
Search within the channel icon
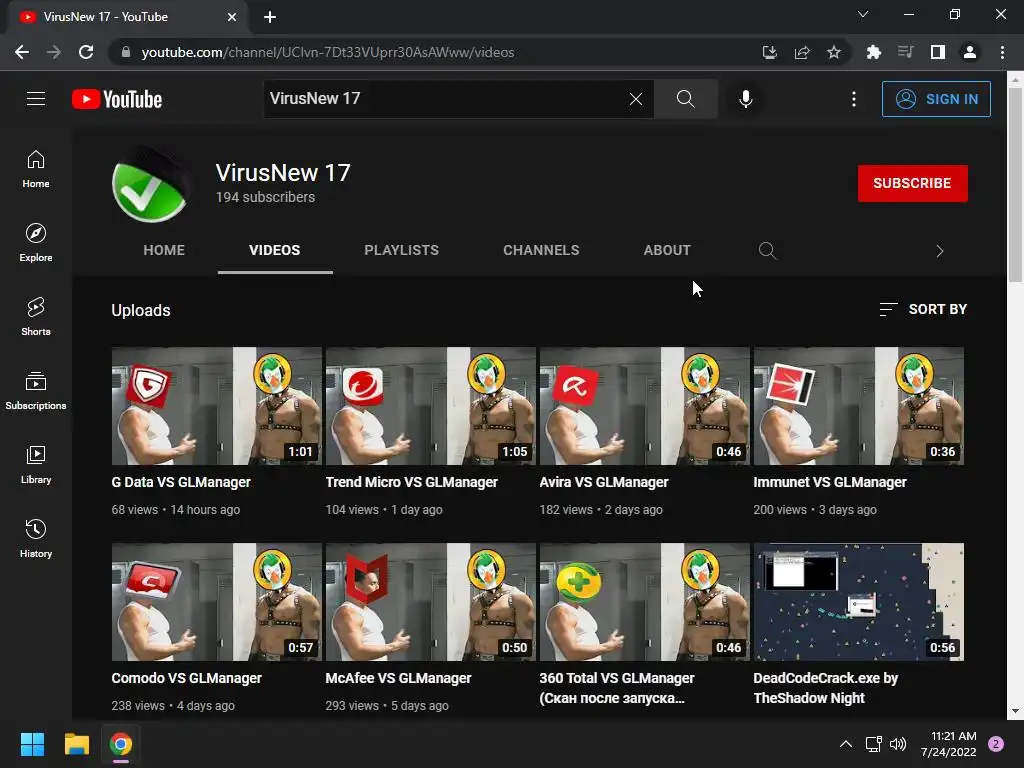(x=767, y=250)
